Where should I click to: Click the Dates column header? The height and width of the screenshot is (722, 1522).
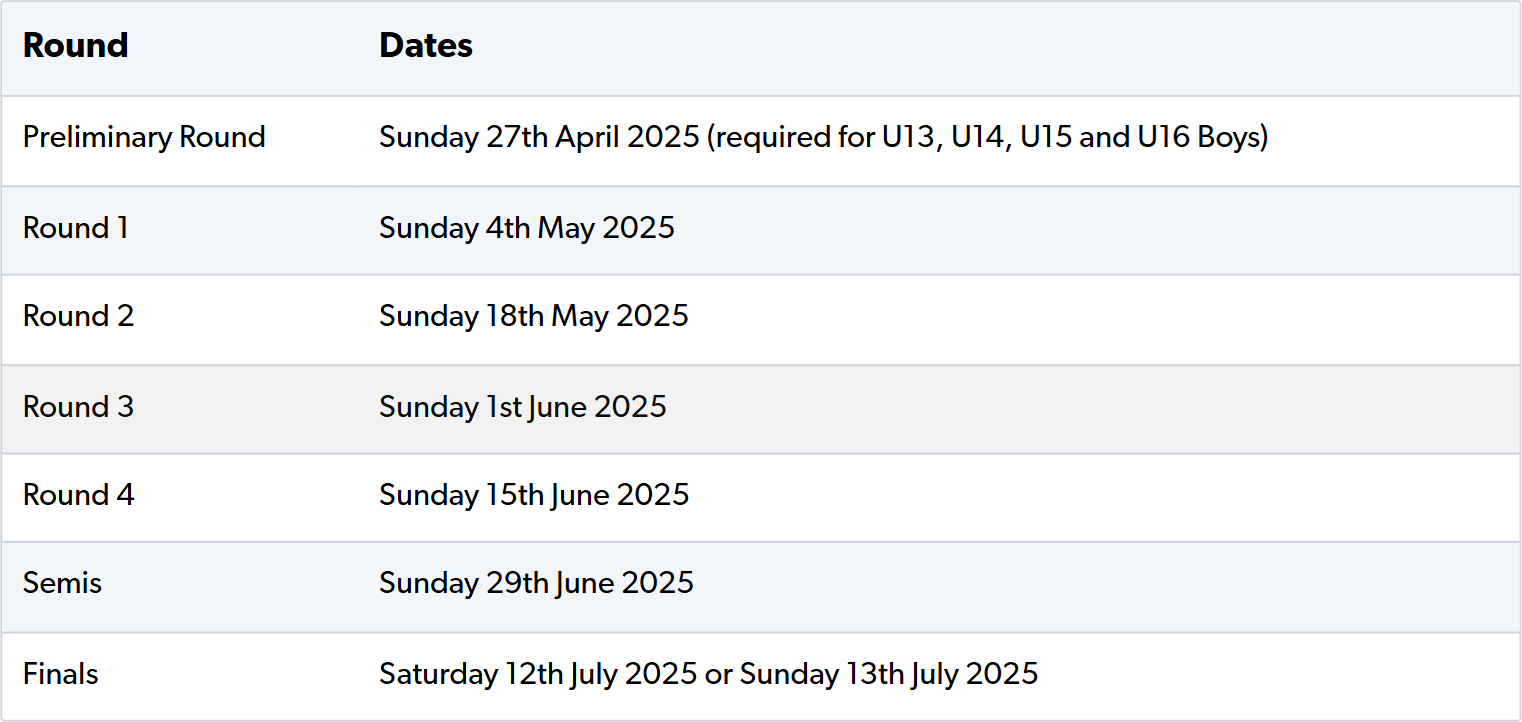click(426, 46)
